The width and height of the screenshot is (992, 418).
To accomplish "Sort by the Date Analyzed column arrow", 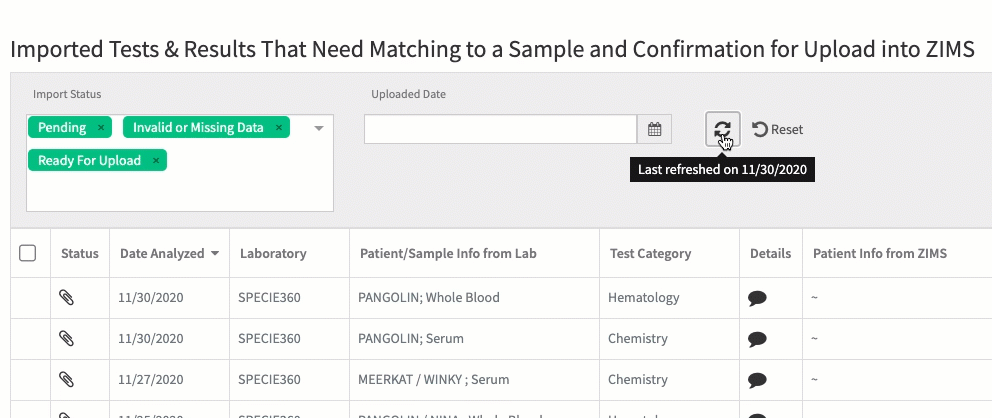I will 215,254.
